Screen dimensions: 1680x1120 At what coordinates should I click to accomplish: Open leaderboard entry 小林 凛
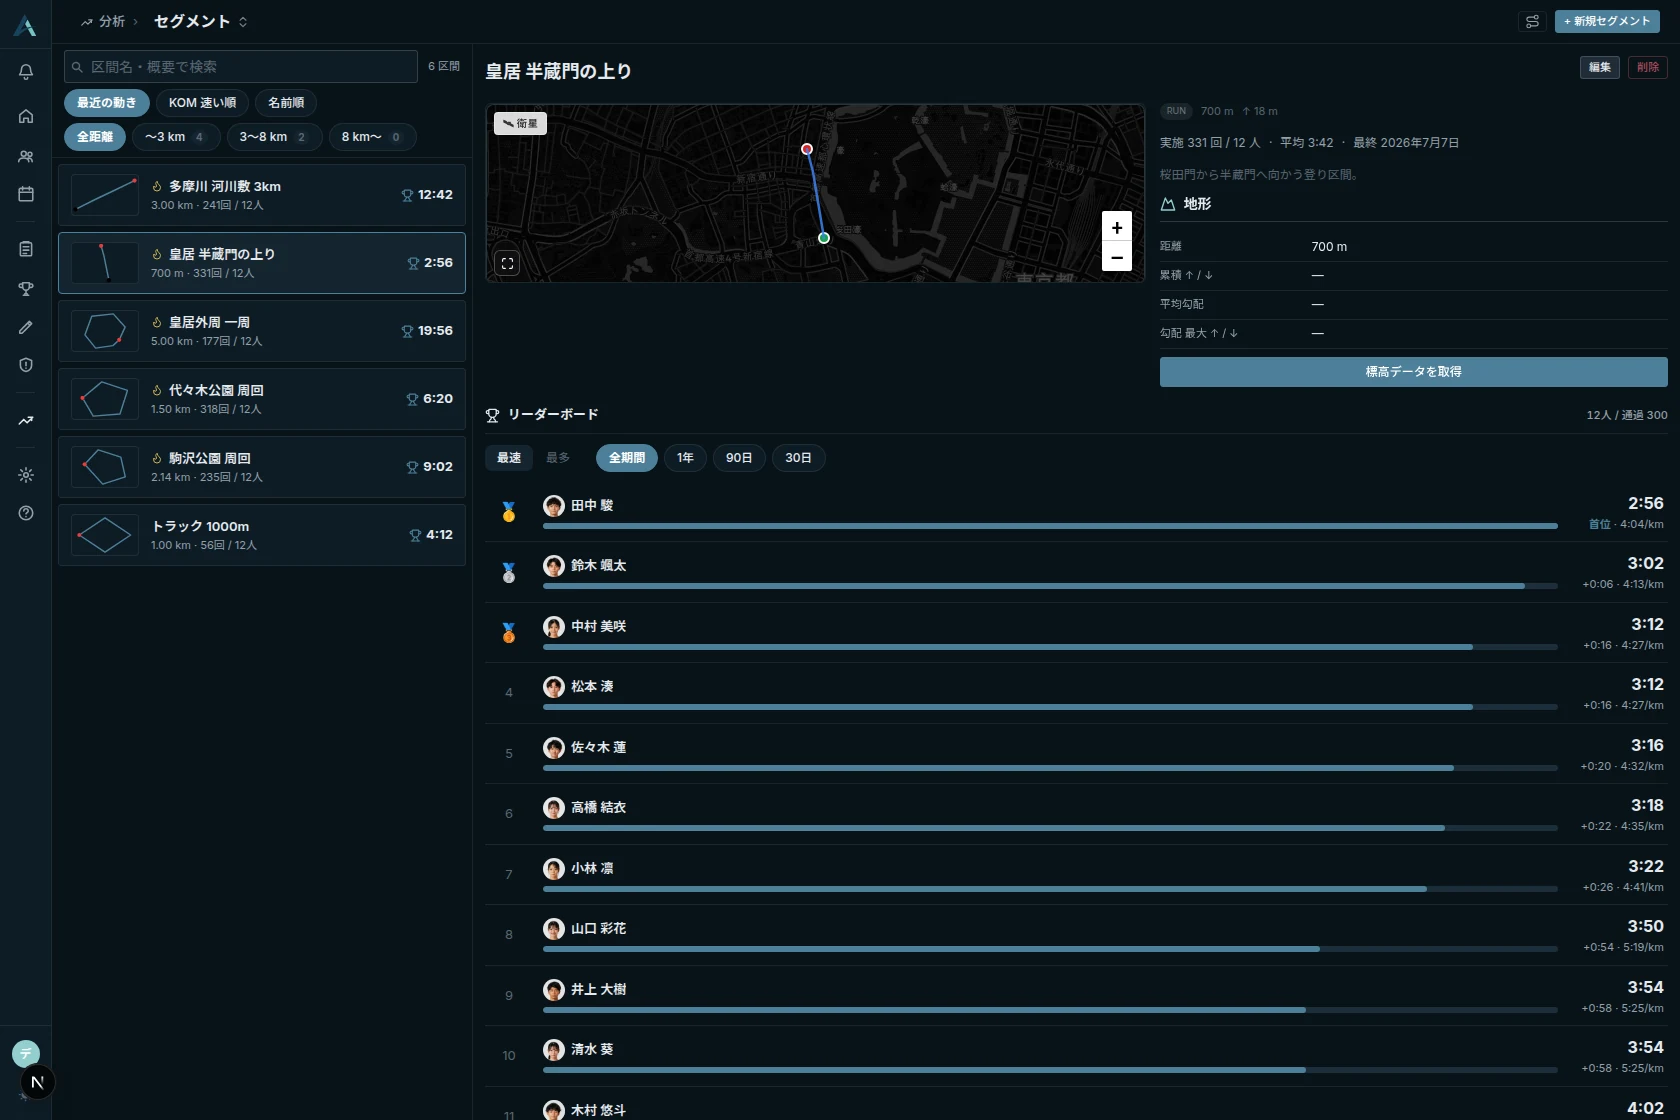[x=1076, y=875]
